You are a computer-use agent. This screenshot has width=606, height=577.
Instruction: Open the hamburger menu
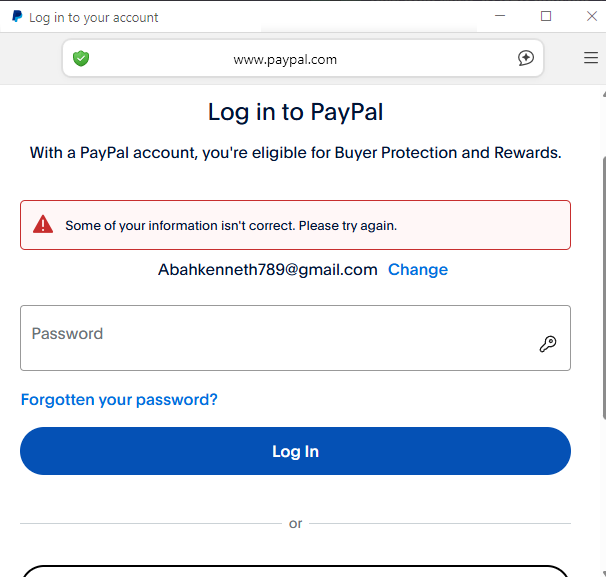[x=591, y=59]
